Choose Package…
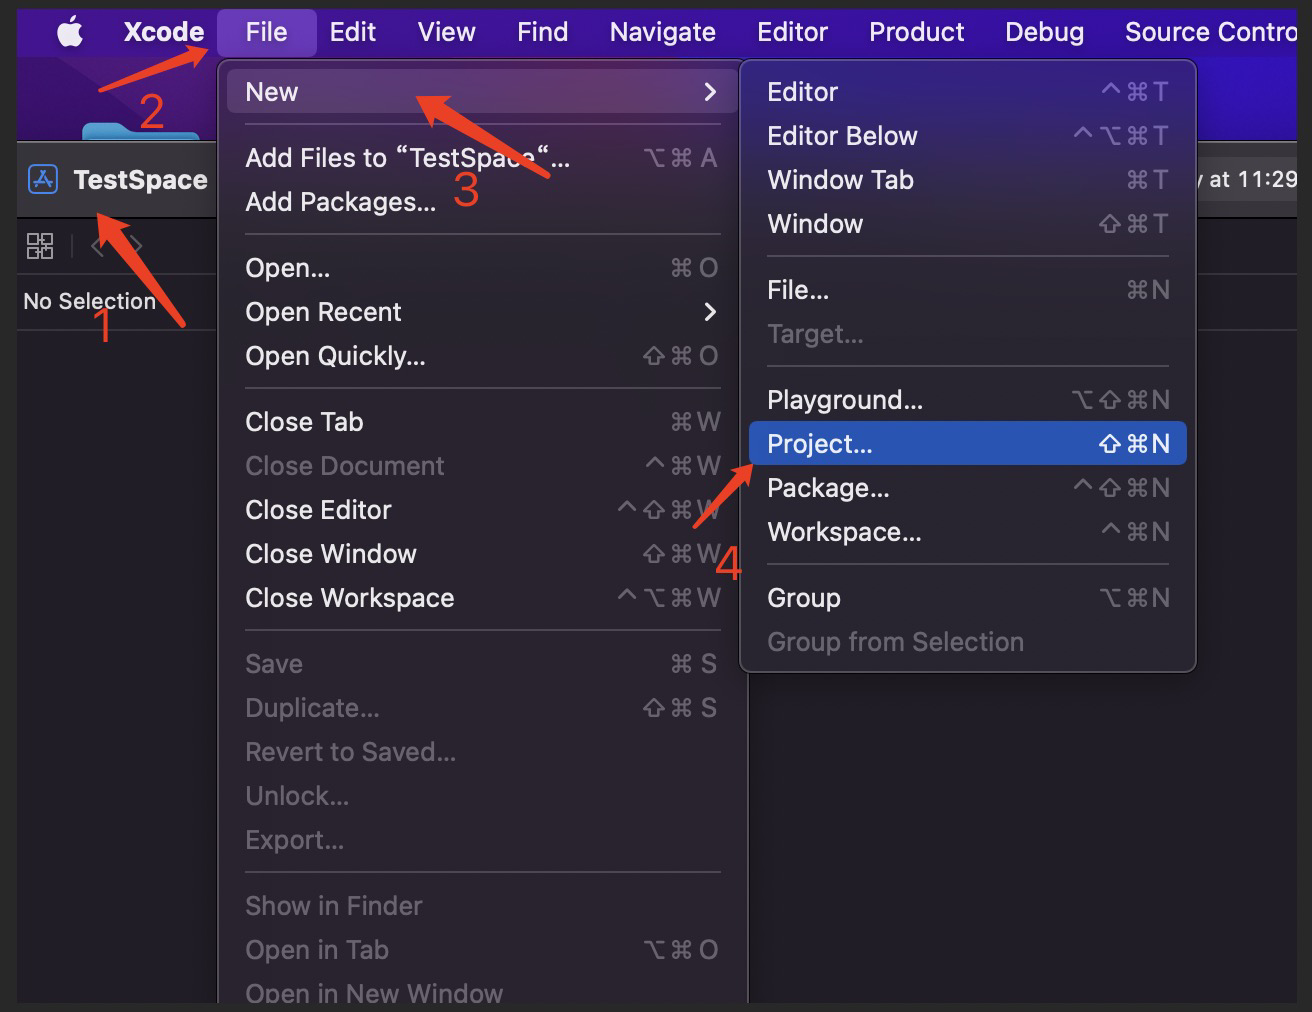The image size is (1312, 1012). point(967,488)
